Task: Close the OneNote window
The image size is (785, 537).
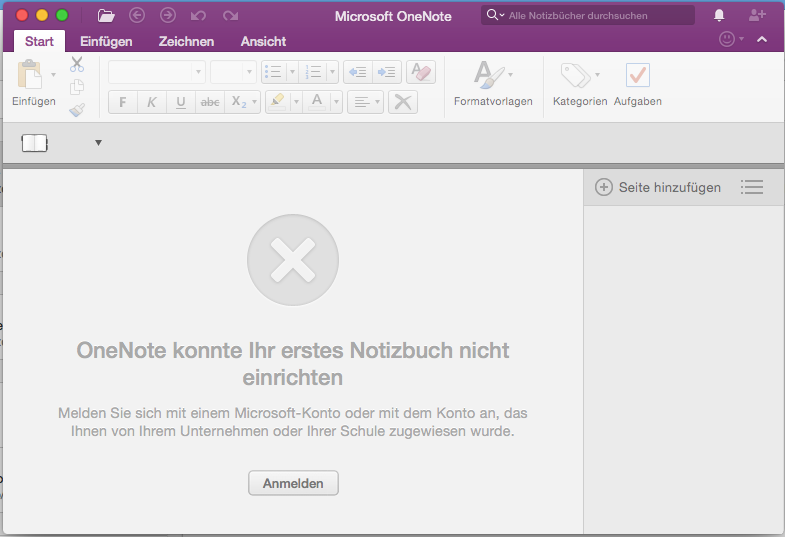Action: pos(22,16)
